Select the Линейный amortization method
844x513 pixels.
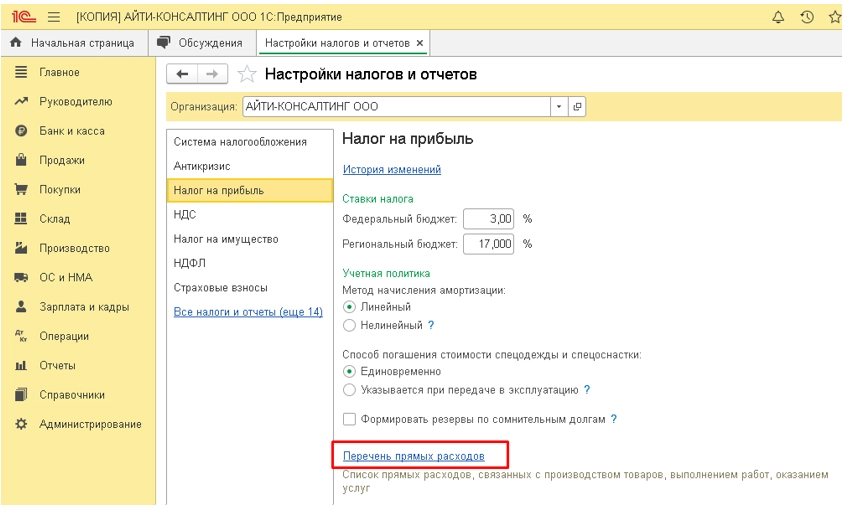349,307
